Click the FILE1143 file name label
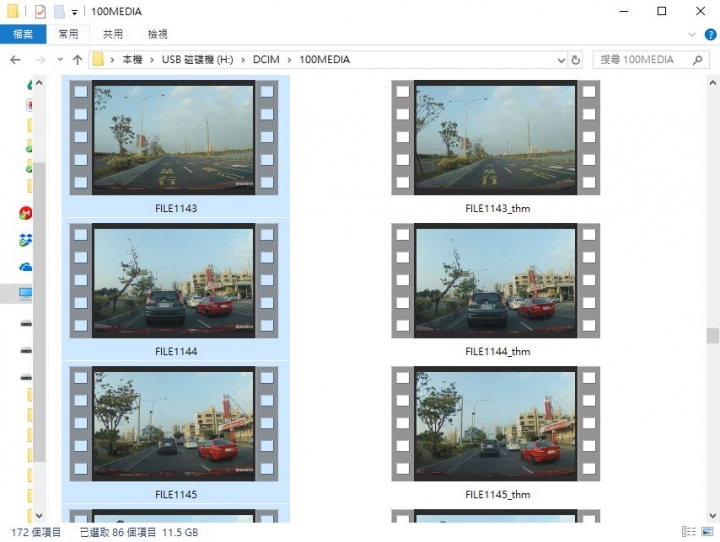The height and width of the screenshot is (542, 720). click(x=176, y=209)
